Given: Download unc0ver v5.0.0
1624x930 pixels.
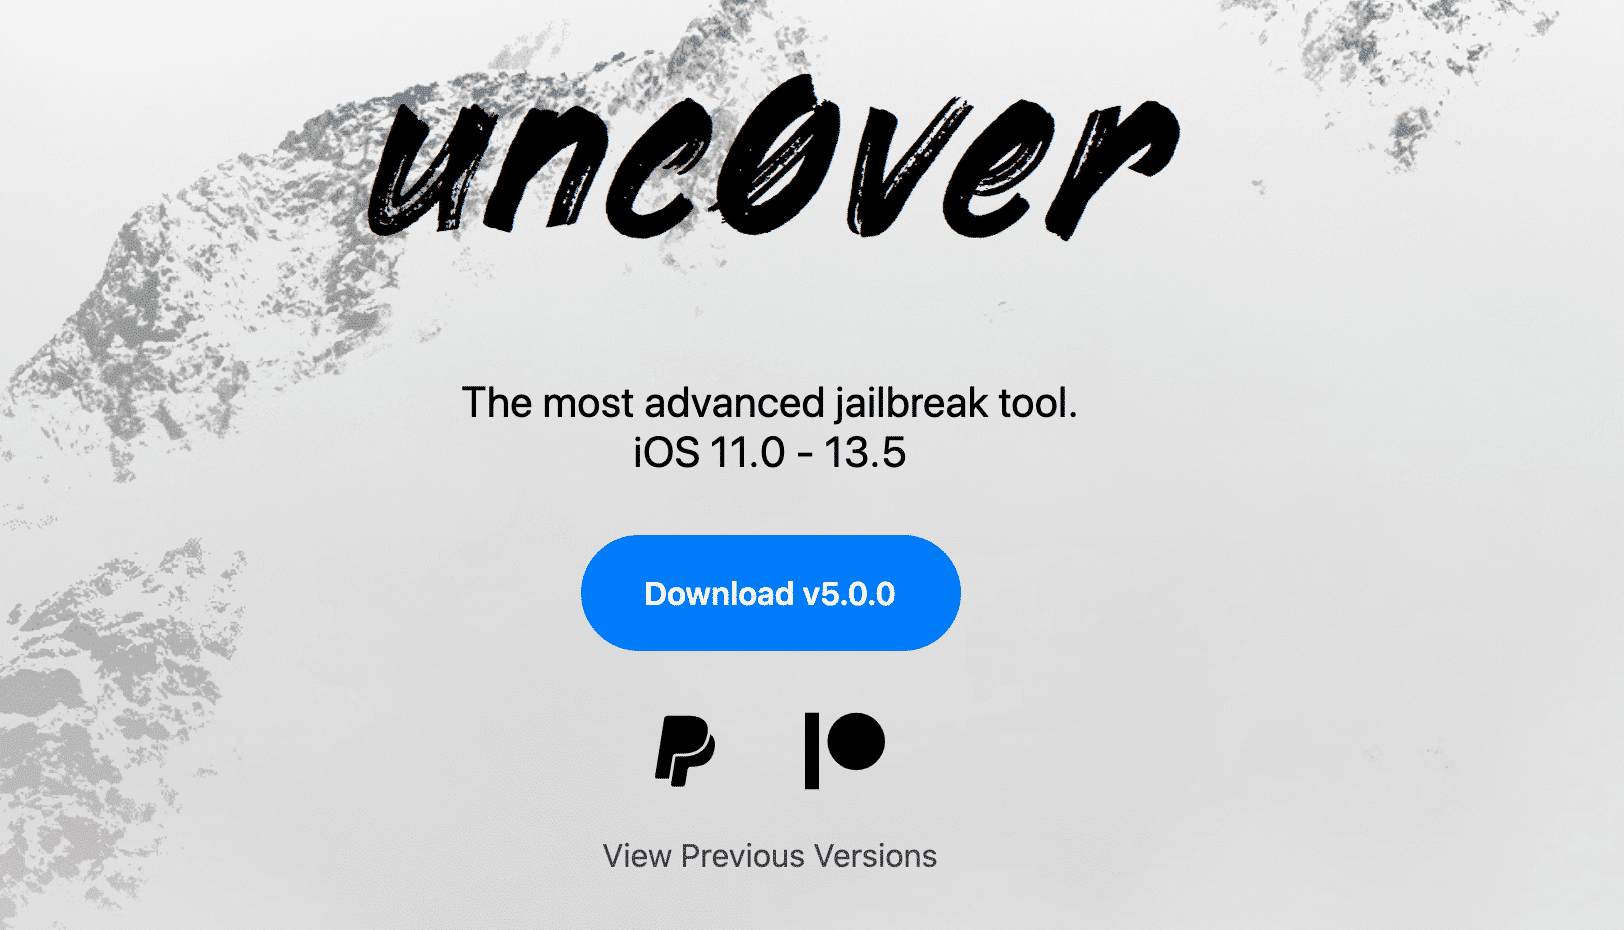Looking at the screenshot, I should [x=770, y=593].
